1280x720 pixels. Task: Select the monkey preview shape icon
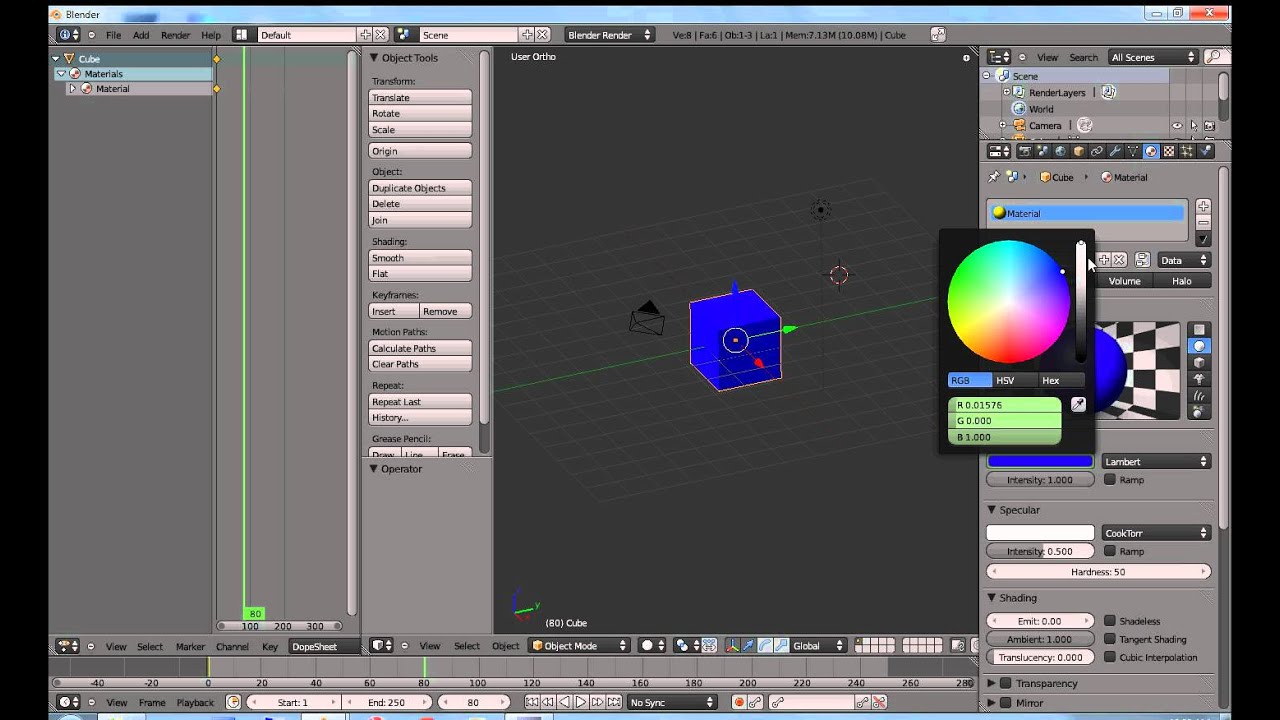(1199, 379)
